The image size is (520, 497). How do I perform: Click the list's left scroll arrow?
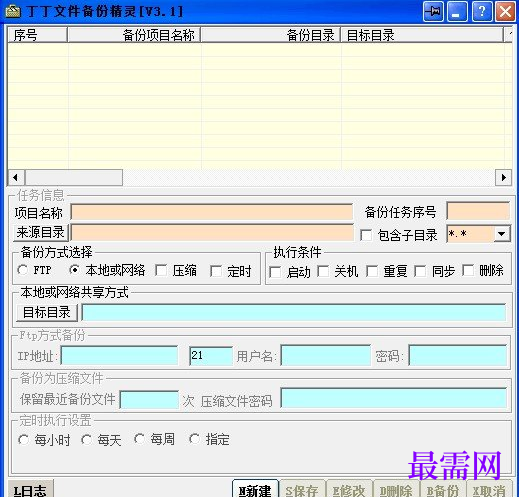tap(16, 177)
